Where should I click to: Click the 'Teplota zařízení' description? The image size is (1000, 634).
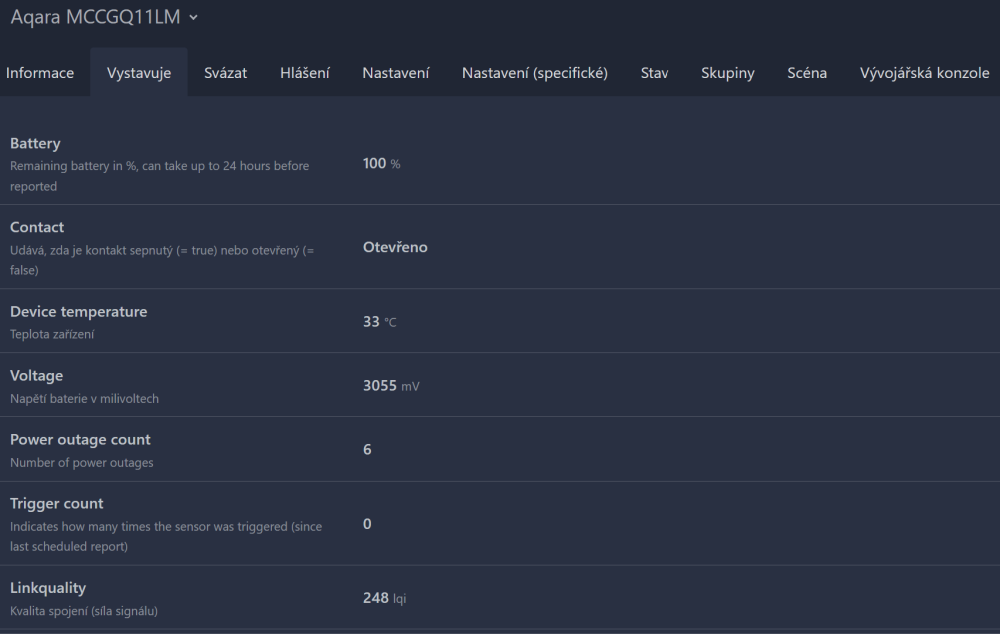point(52,334)
